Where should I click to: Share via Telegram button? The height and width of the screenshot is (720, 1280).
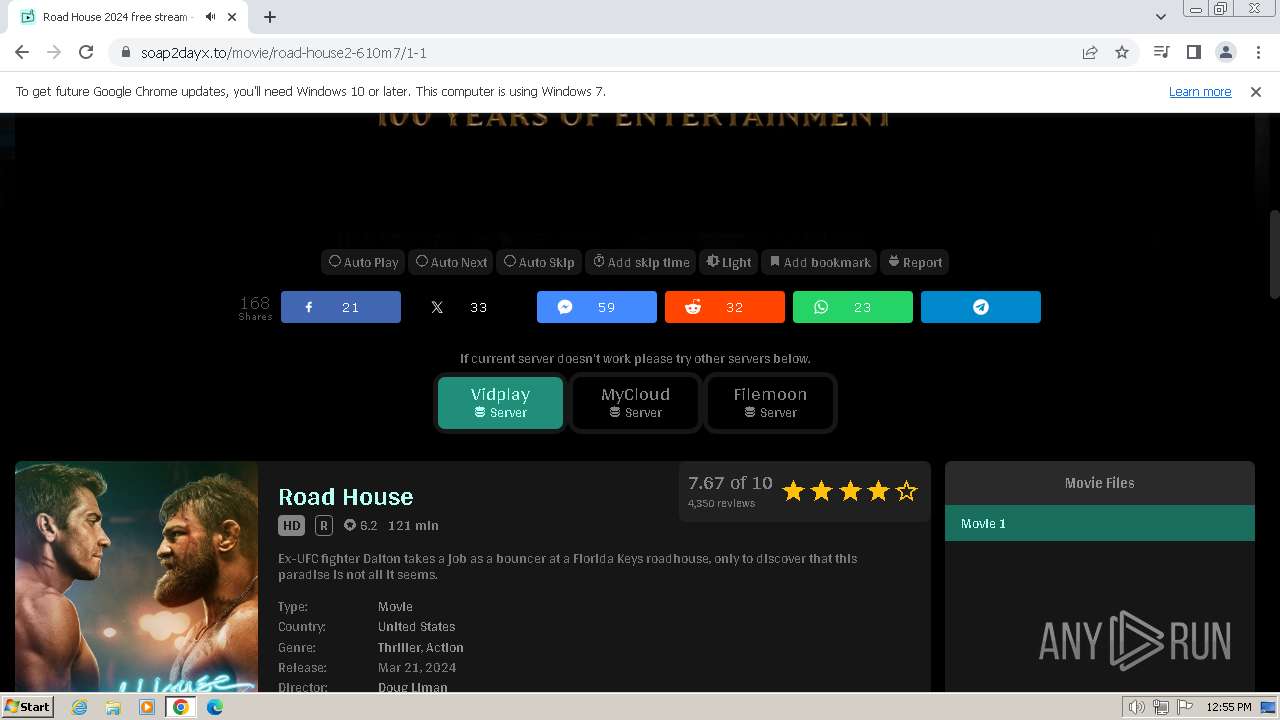coord(980,307)
